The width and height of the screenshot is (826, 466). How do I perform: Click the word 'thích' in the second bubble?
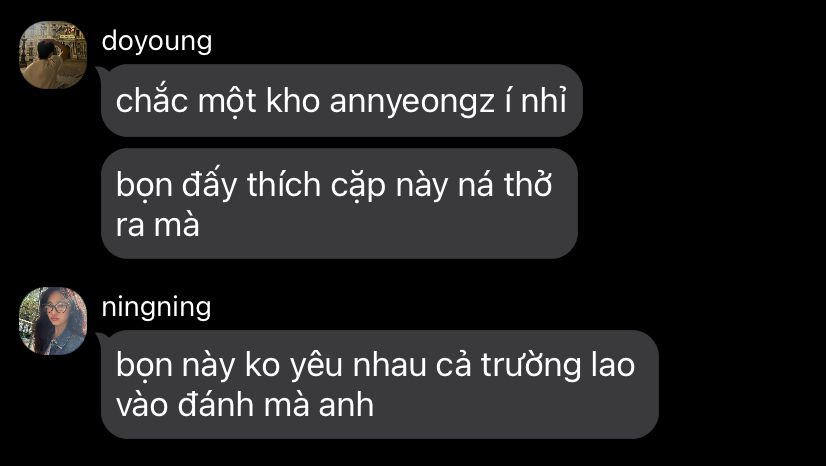284,186
